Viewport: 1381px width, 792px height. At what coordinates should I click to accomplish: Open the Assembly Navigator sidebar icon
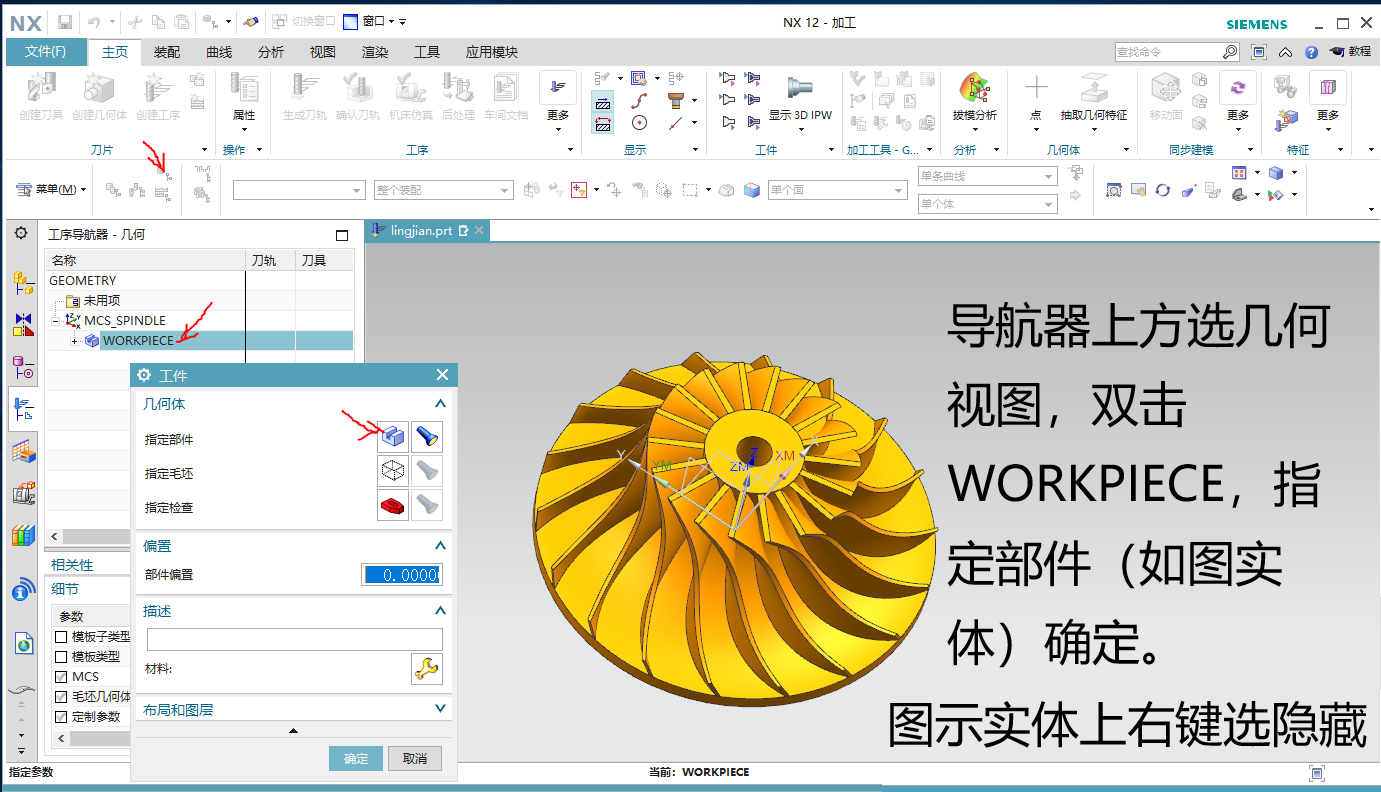click(23, 283)
